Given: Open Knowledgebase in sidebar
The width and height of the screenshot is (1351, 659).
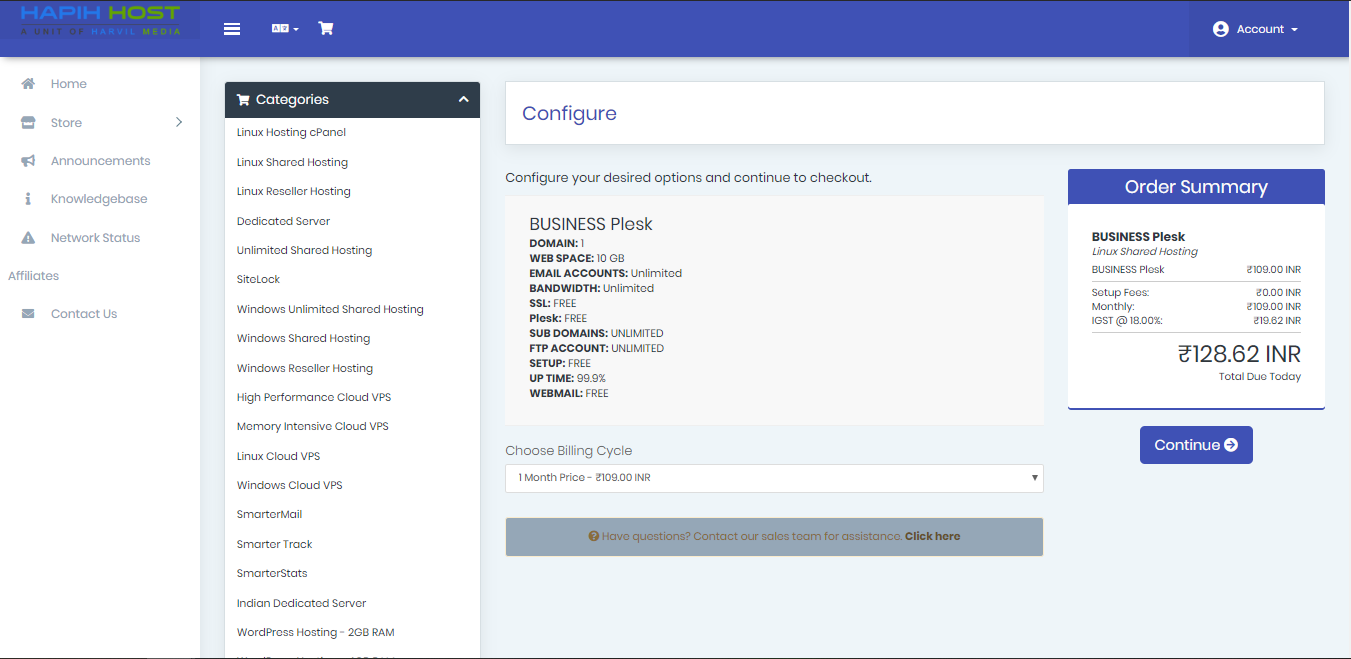Looking at the screenshot, I should point(99,199).
